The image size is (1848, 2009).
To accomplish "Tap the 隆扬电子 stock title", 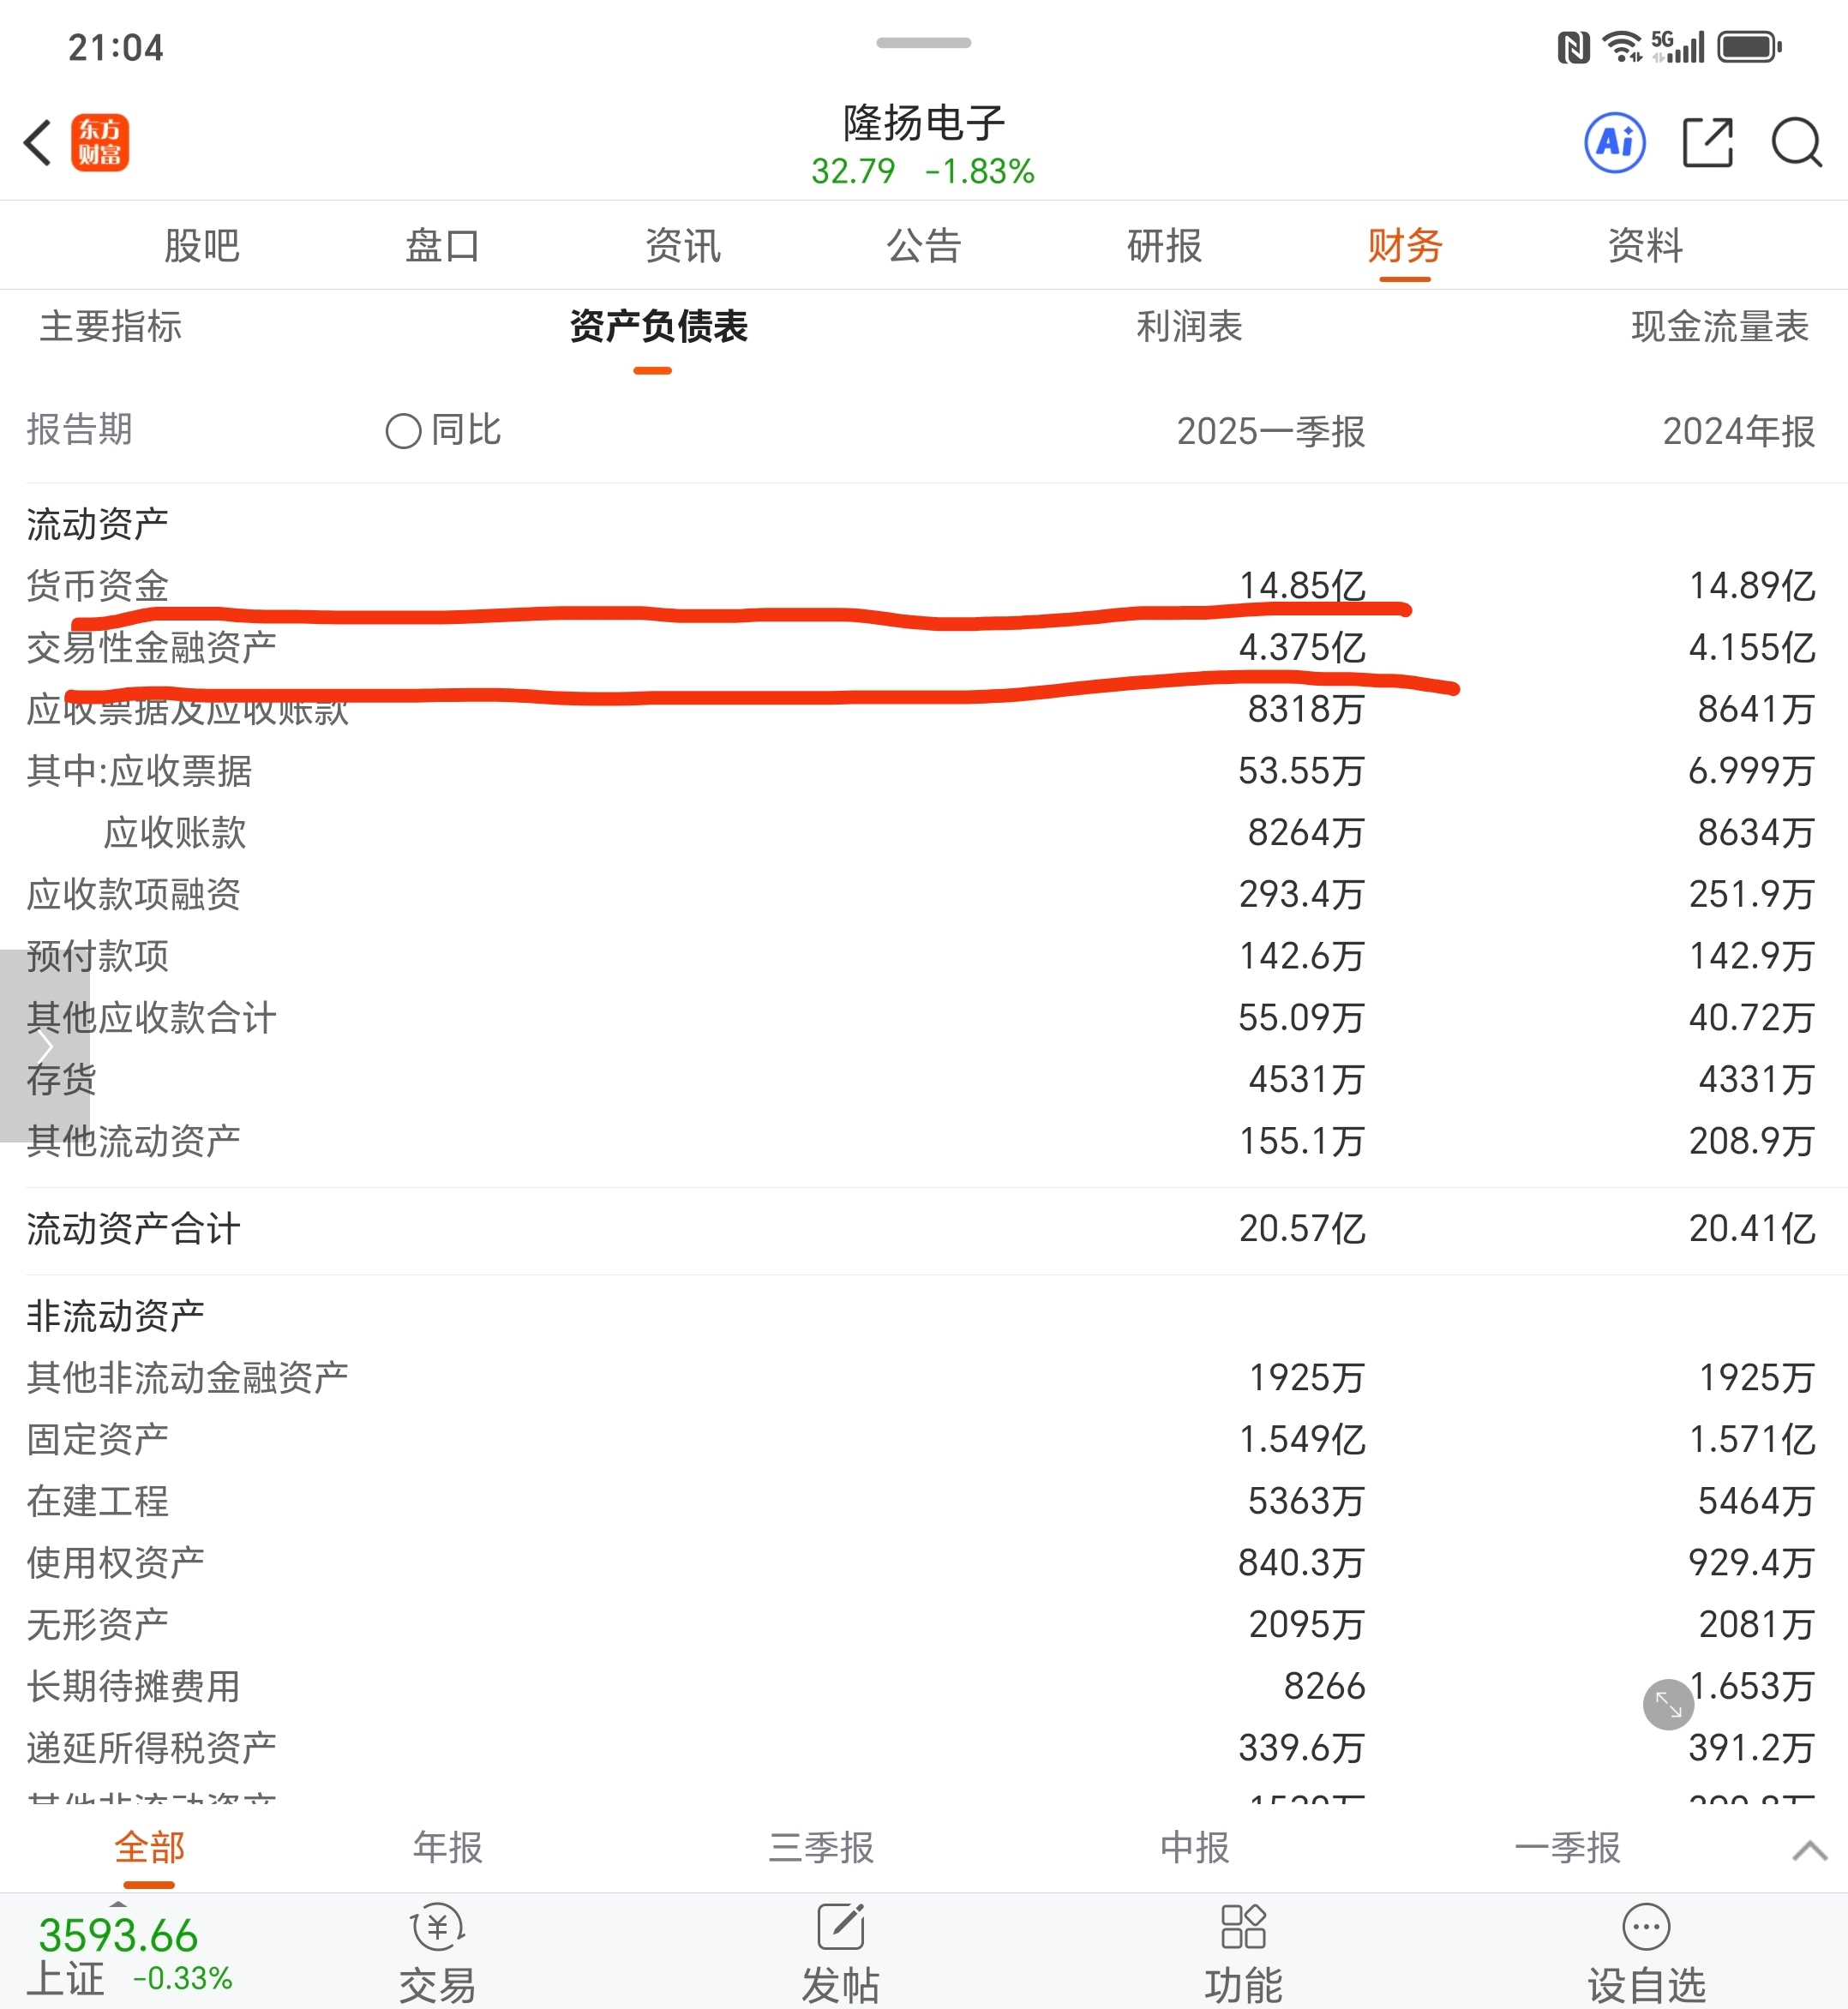I will (924, 123).
